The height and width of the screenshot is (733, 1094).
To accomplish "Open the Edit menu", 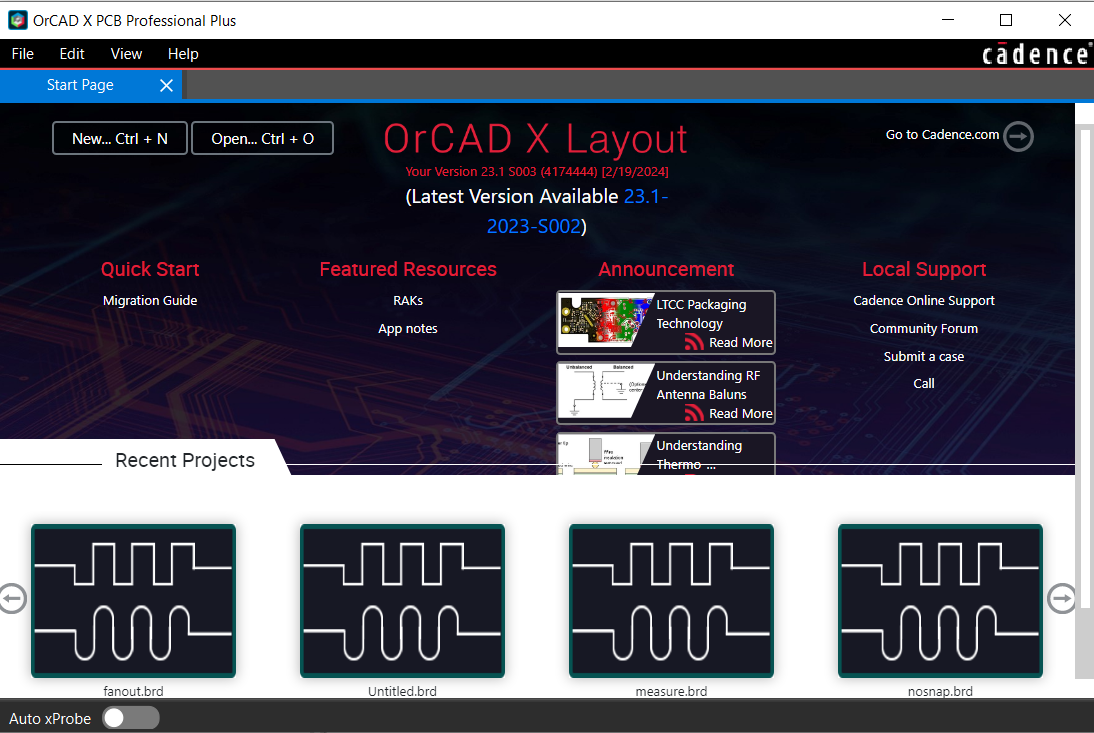I will 72,54.
